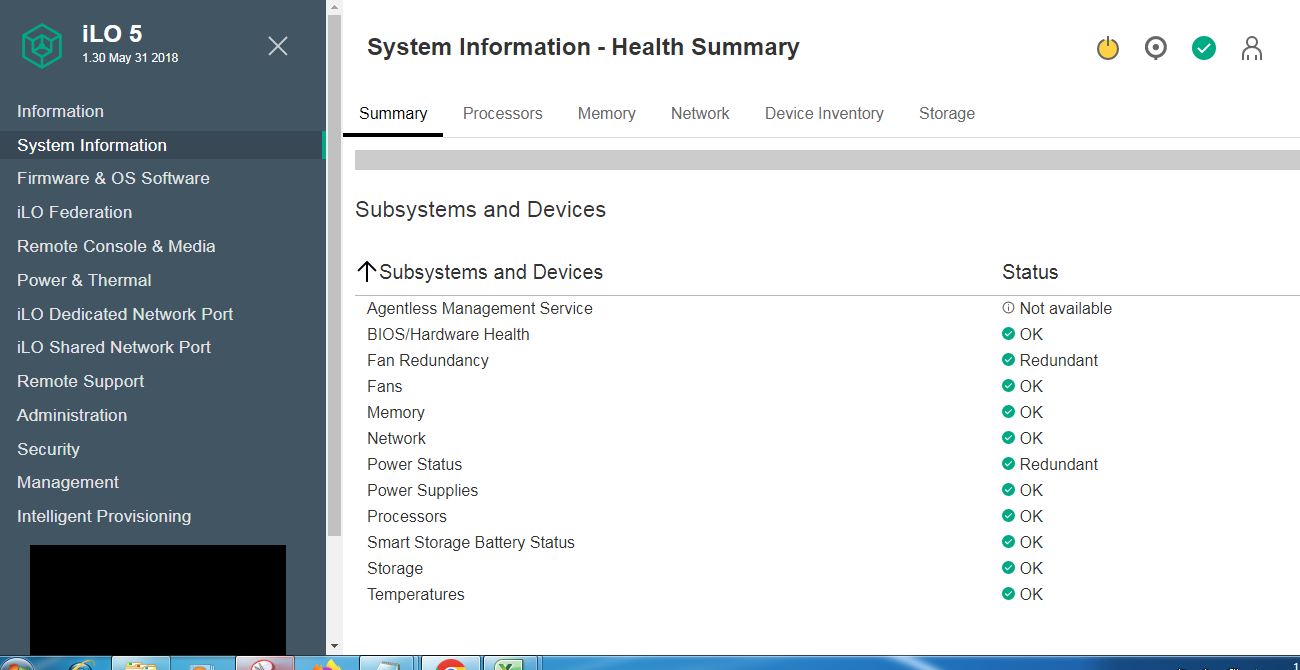1300x670 pixels.
Task: Switch to the Processors tab
Action: (503, 113)
